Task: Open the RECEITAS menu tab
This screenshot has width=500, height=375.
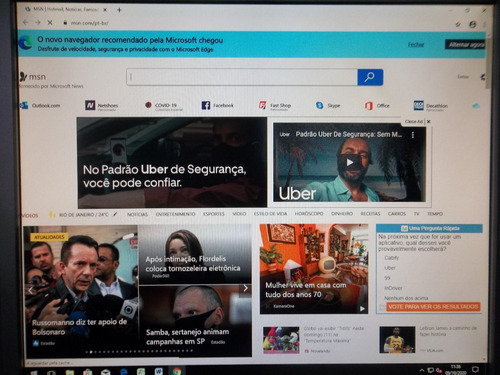Action: (x=370, y=213)
